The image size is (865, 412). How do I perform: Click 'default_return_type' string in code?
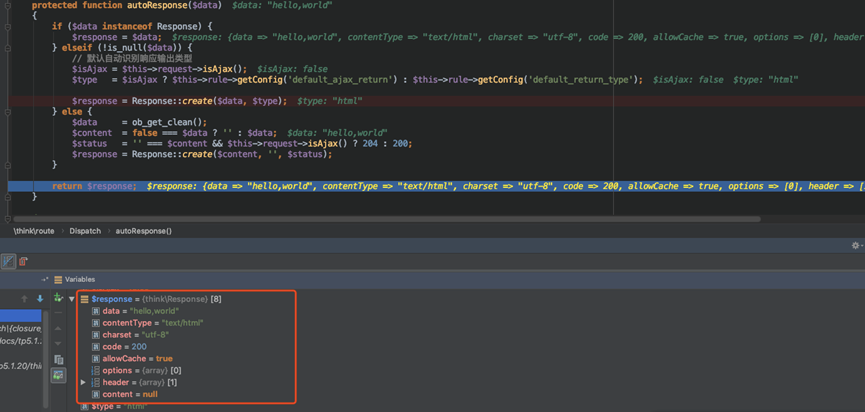pos(579,80)
